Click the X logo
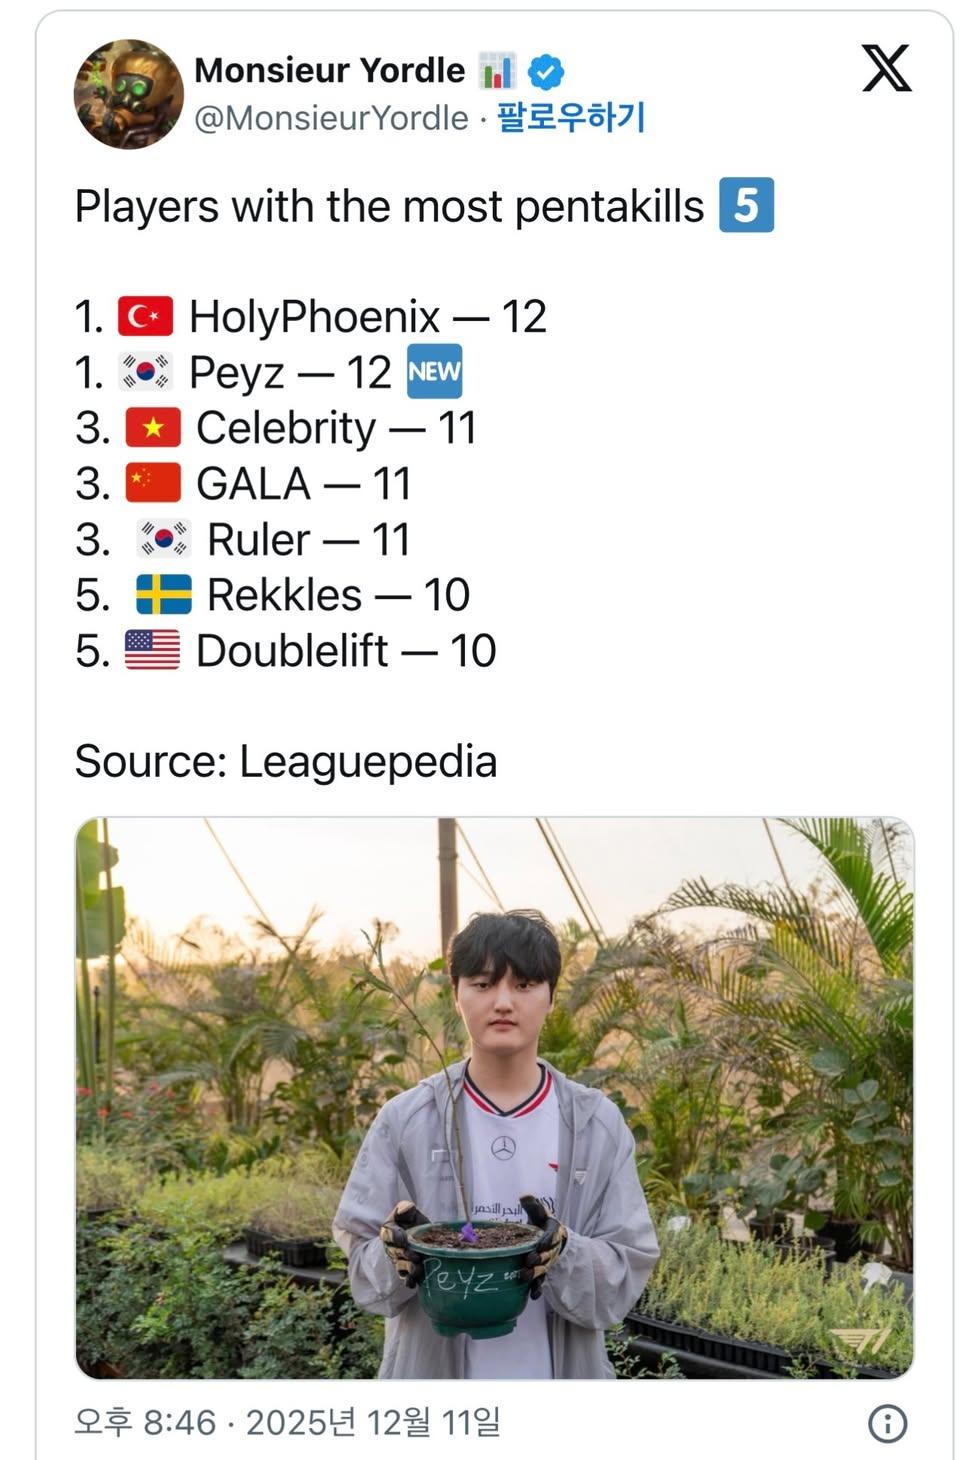 [886, 69]
